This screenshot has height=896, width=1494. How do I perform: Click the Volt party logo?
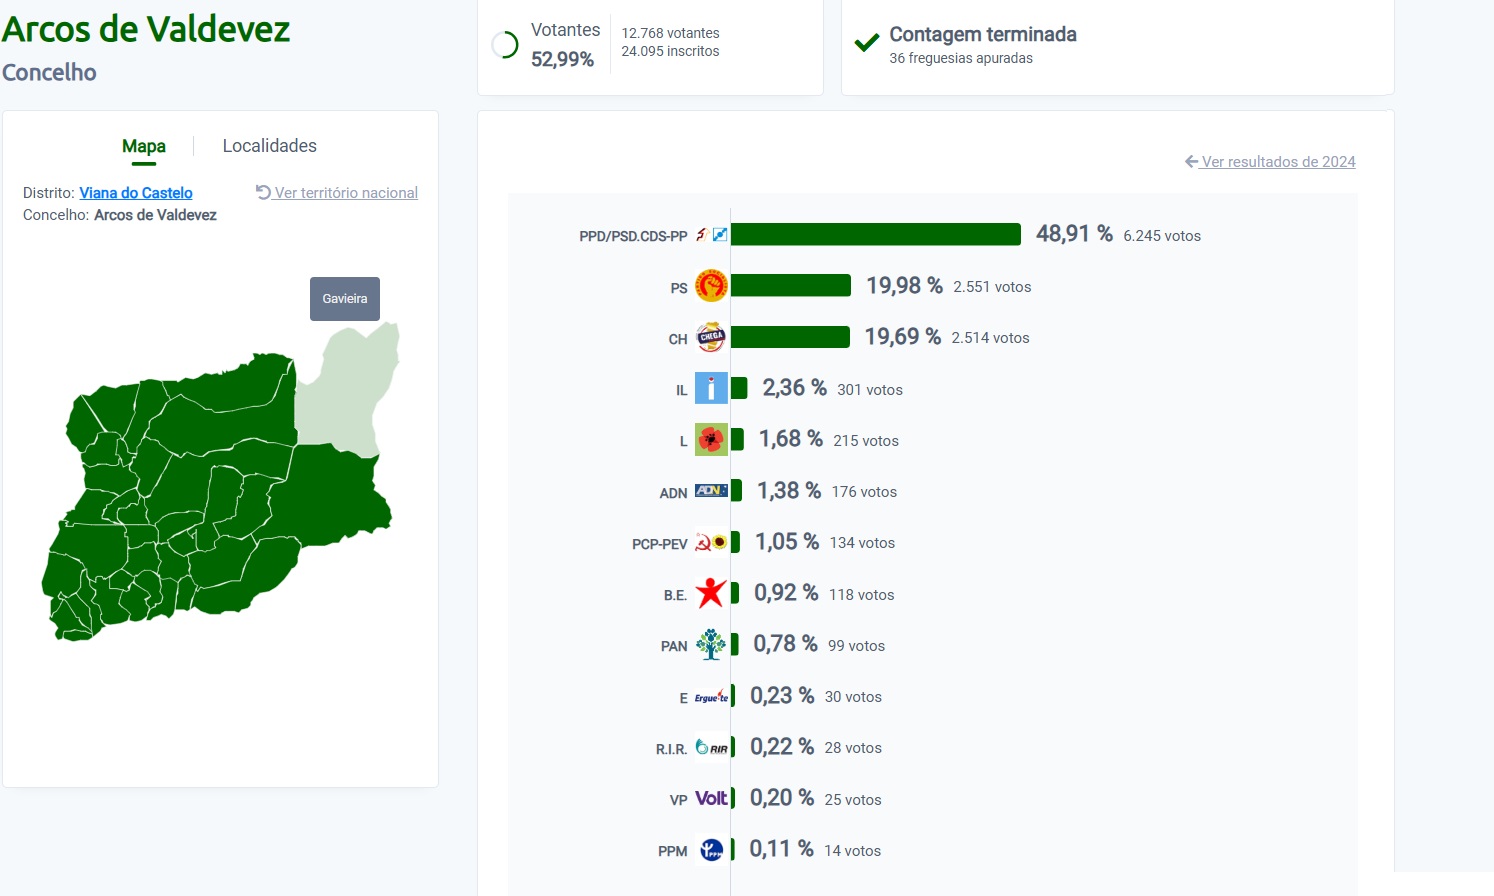point(711,798)
